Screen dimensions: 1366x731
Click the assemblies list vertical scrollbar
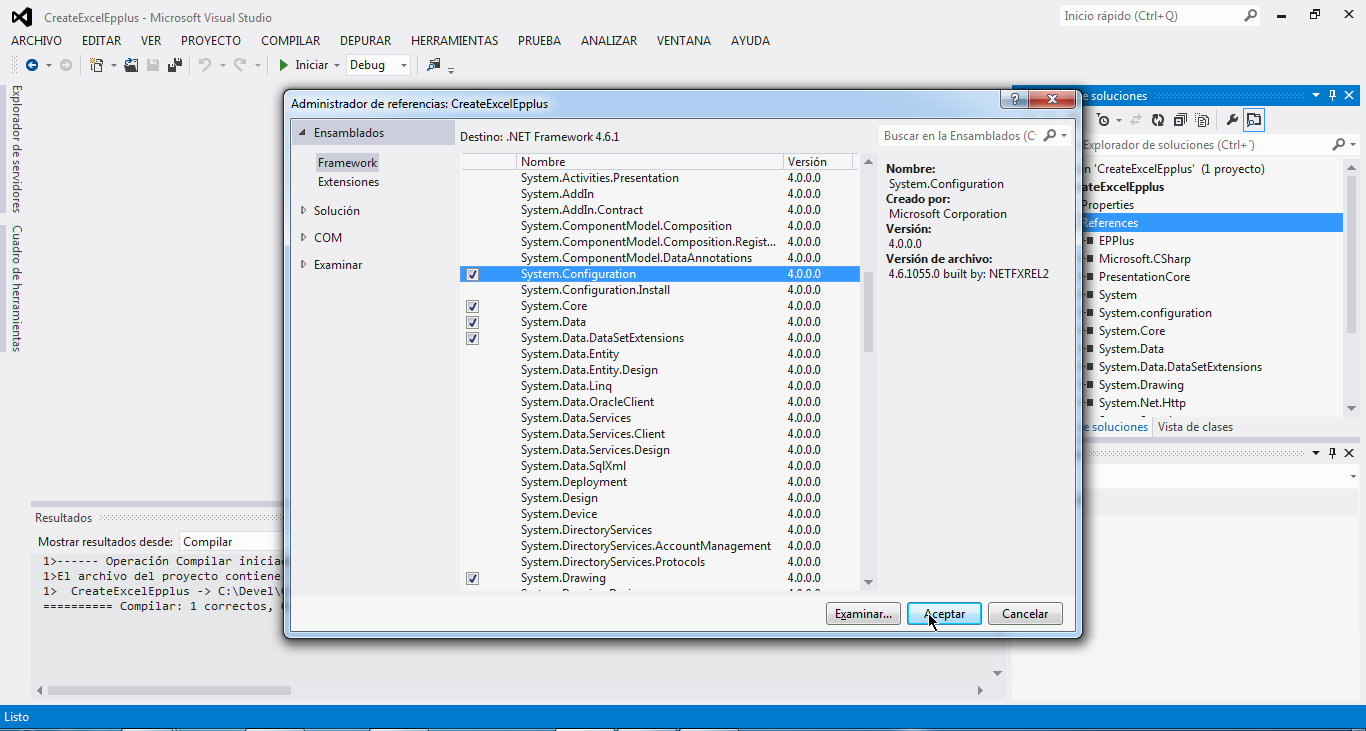[x=868, y=312]
